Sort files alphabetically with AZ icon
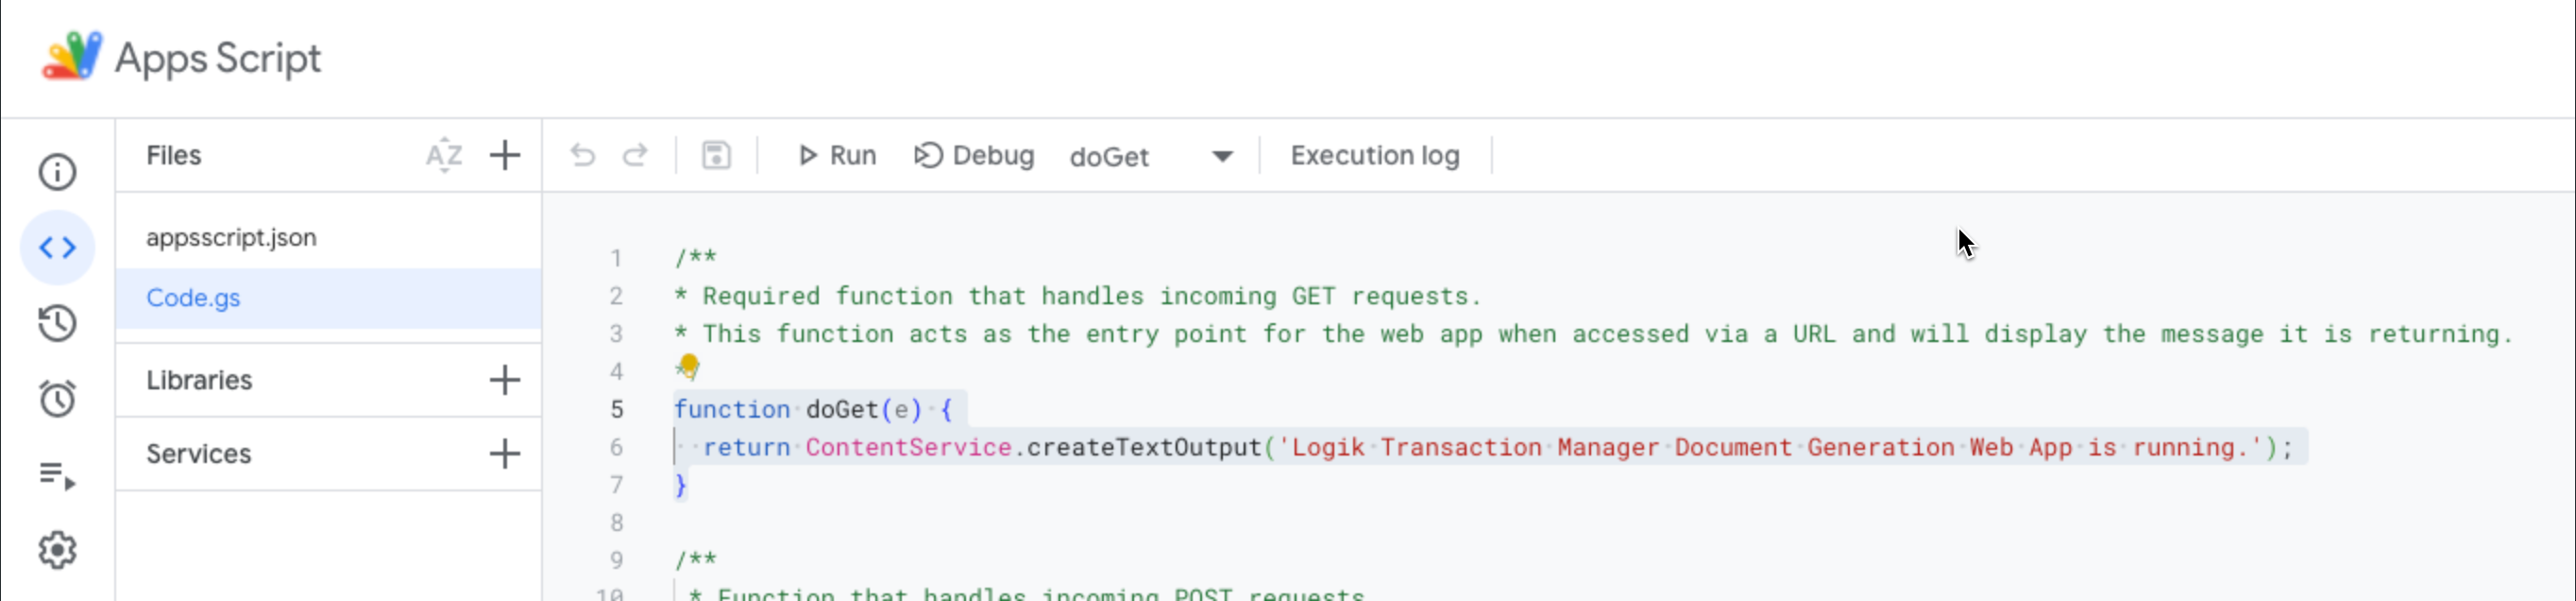Image resolution: width=2576 pixels, height=601 pixels. 444,156
